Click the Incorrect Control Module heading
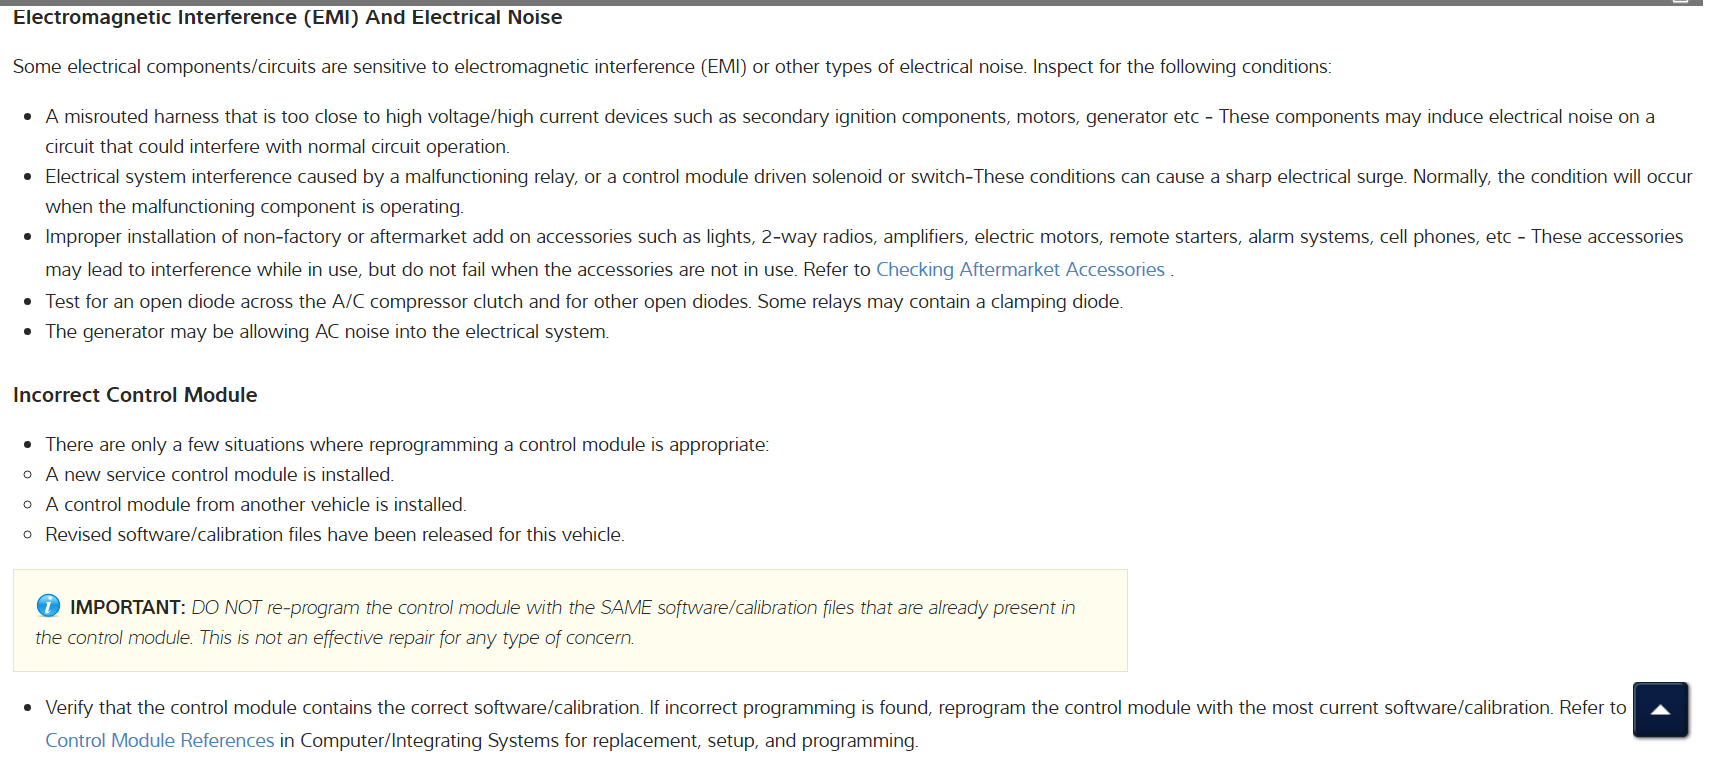 (x=135, y=395)
